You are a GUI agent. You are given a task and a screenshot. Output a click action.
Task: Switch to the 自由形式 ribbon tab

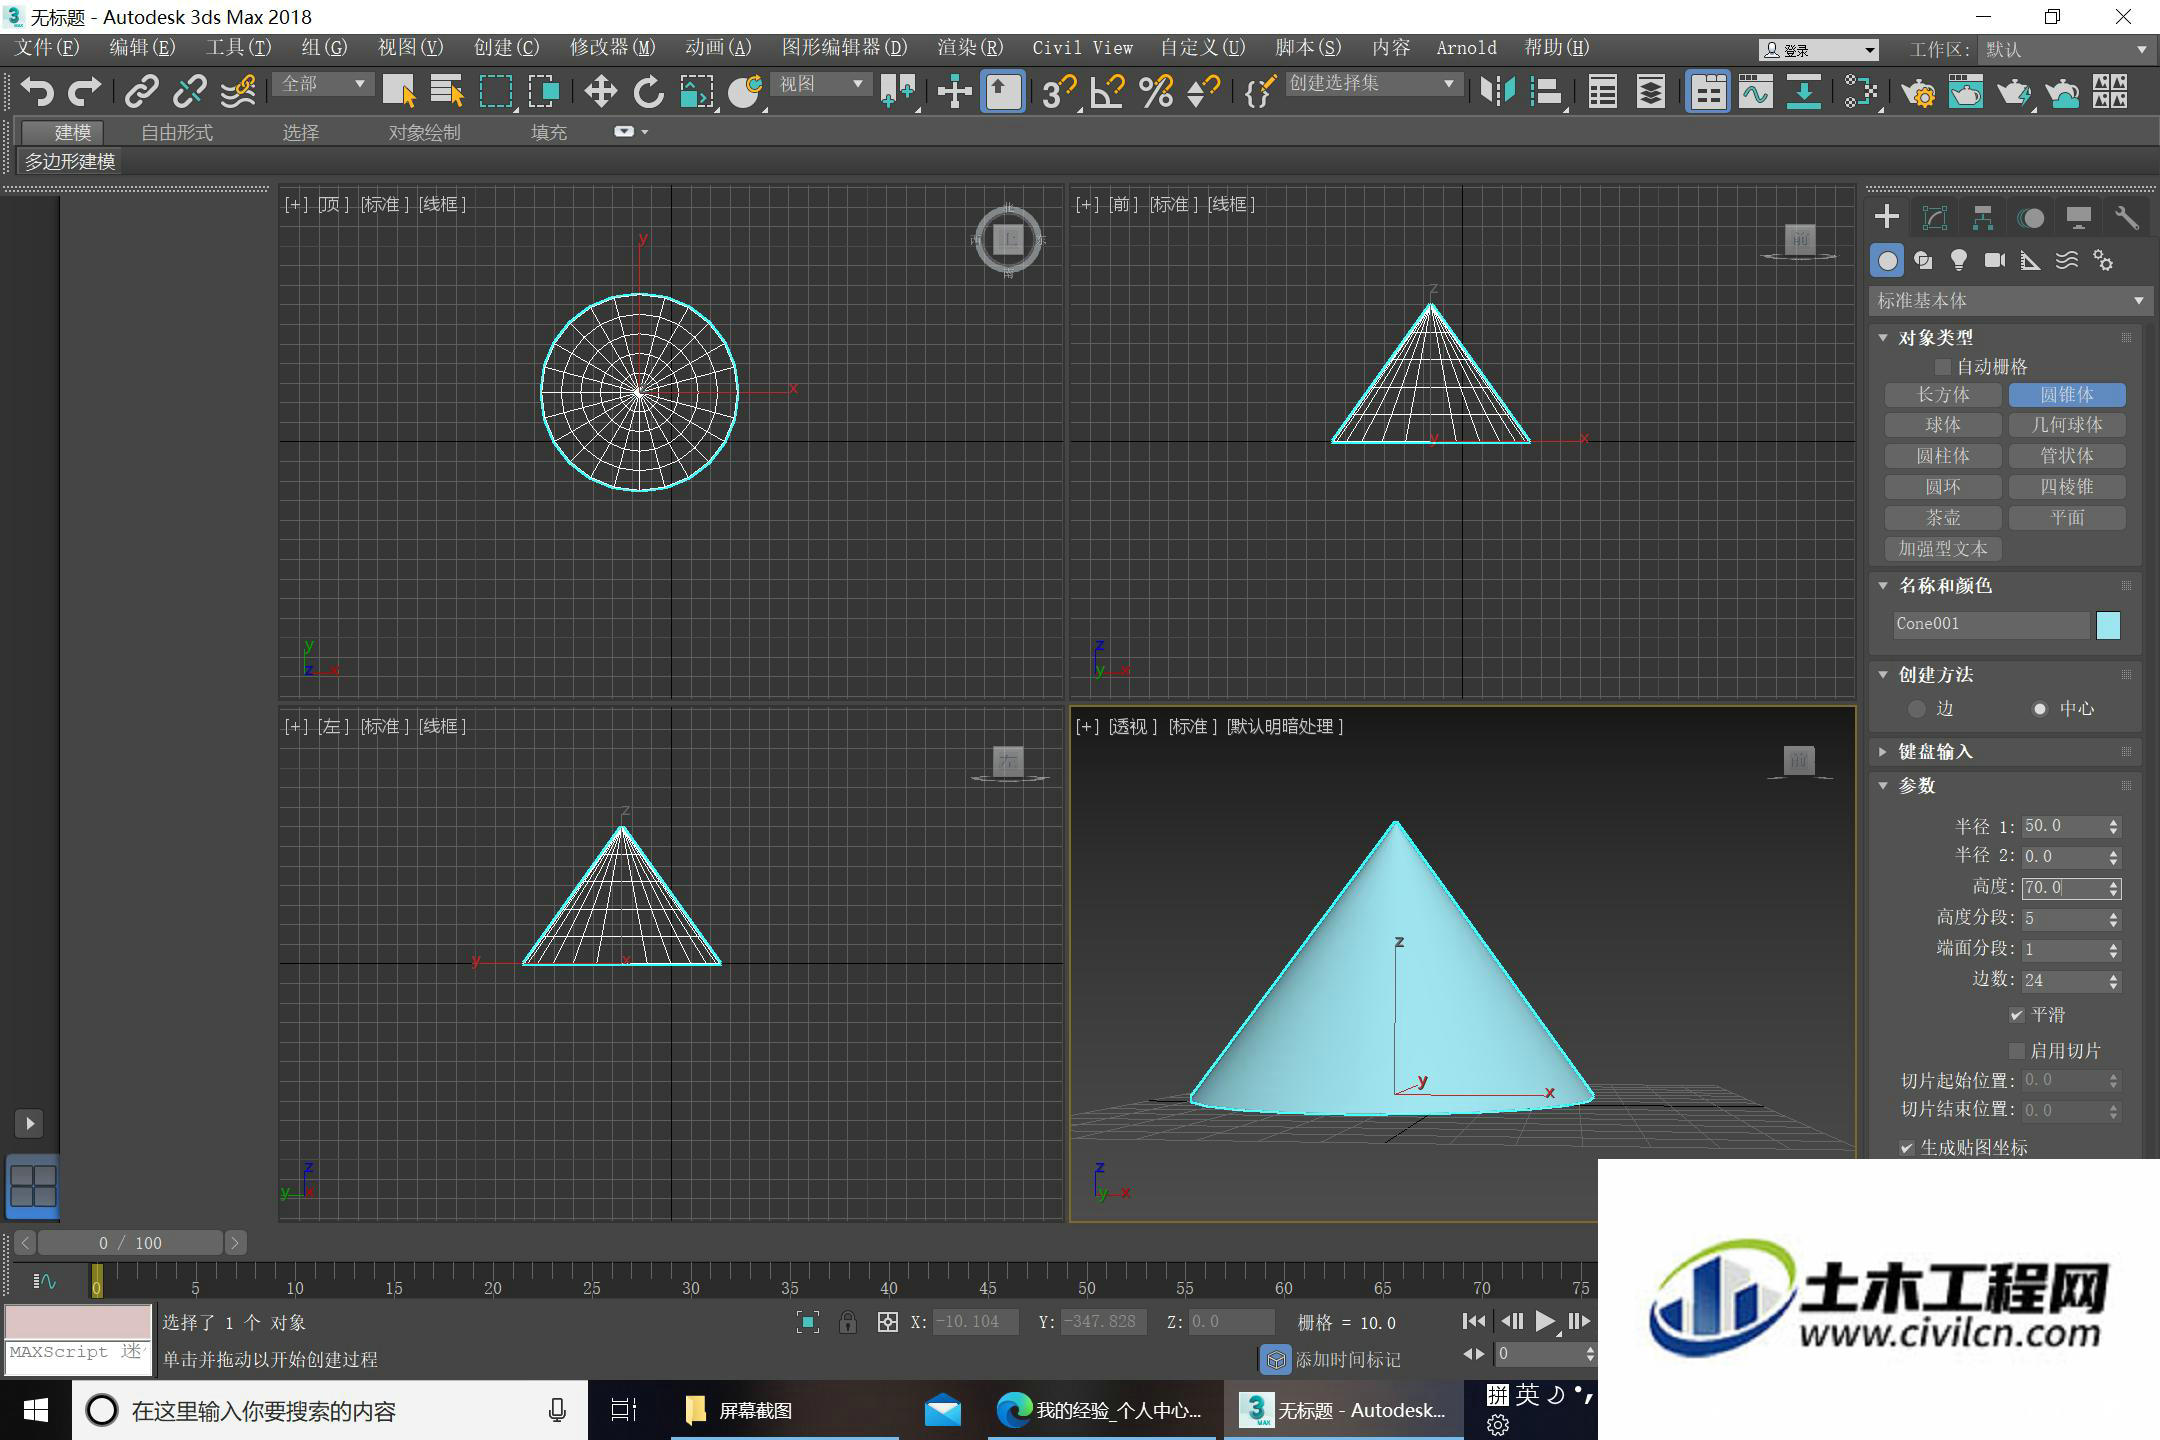click(x=177, y=132)
